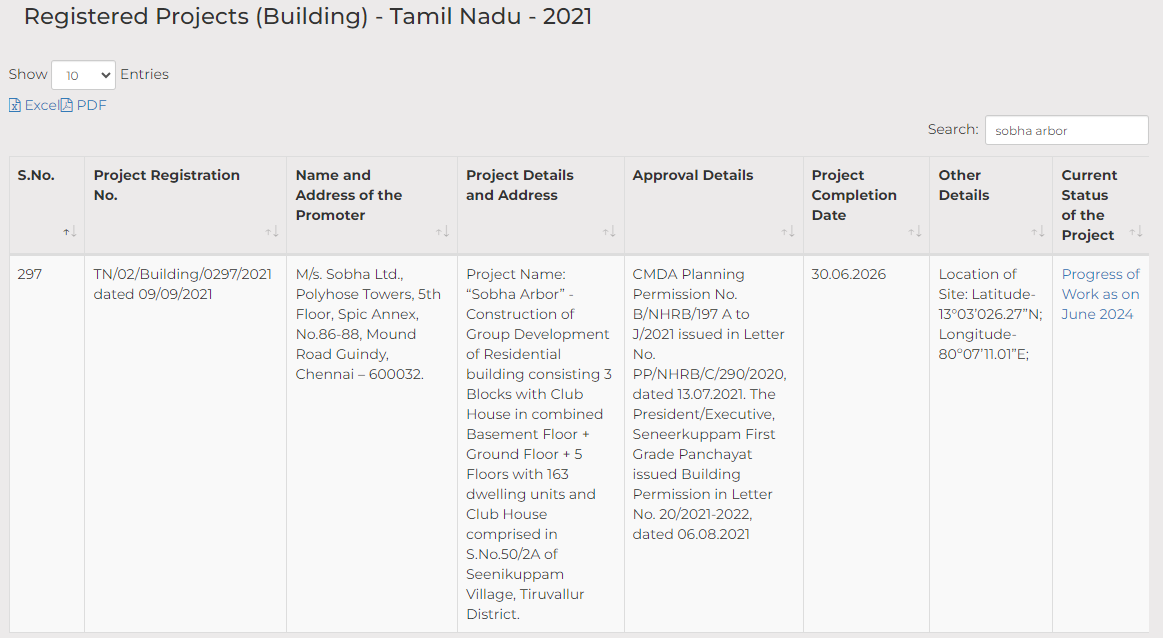The image size is (1163, 638).
Task: Open Progress of Work as on June 2024
Action: click(x=1100, y=294)
